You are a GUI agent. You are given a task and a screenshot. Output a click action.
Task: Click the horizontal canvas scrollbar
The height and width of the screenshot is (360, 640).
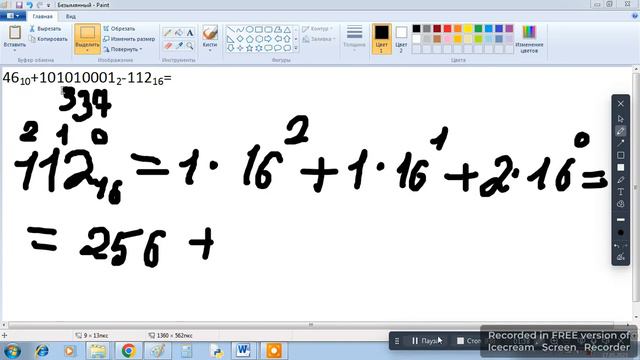[x=311, y=324]
